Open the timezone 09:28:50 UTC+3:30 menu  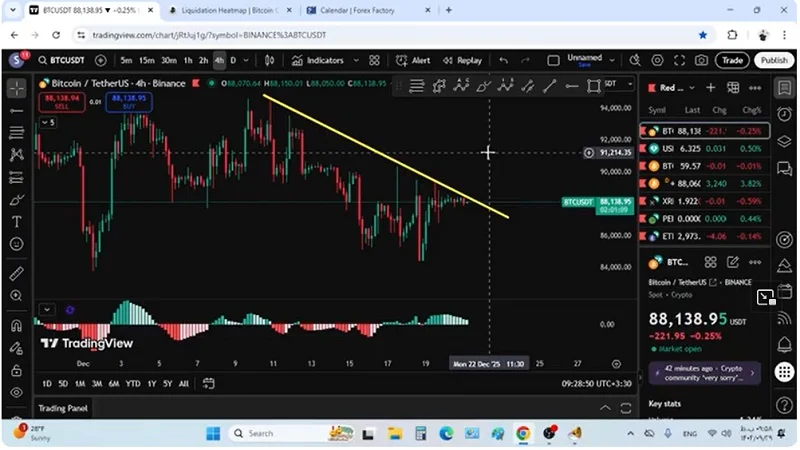click(596, 384)
